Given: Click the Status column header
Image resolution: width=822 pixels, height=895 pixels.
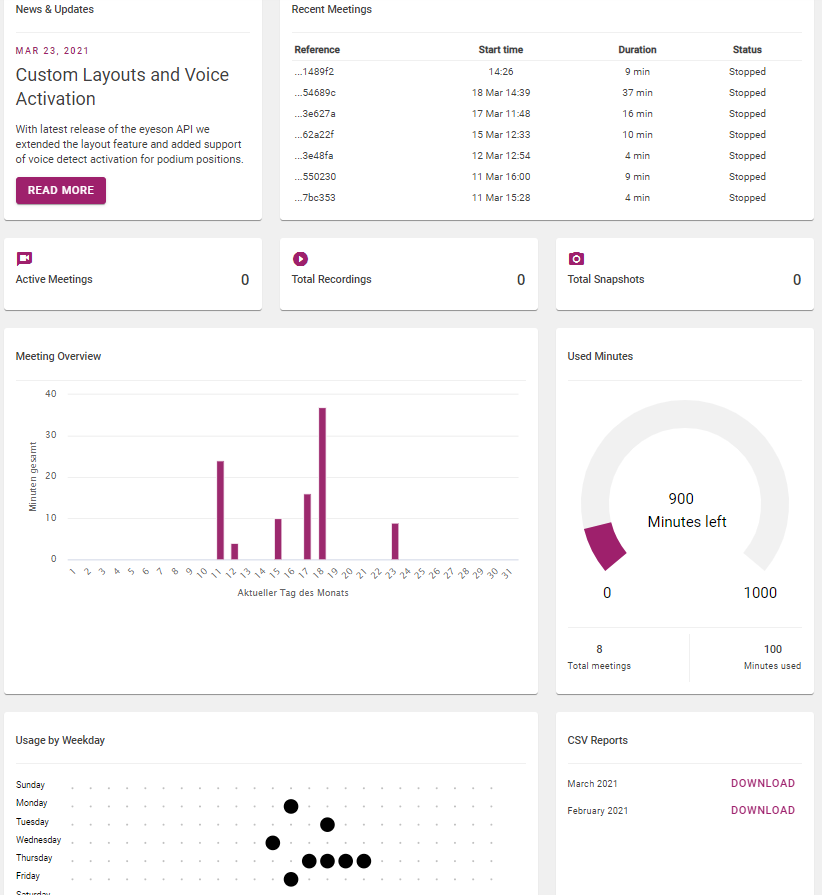Looking at the screenshot, I should click(x=747, y=49).
